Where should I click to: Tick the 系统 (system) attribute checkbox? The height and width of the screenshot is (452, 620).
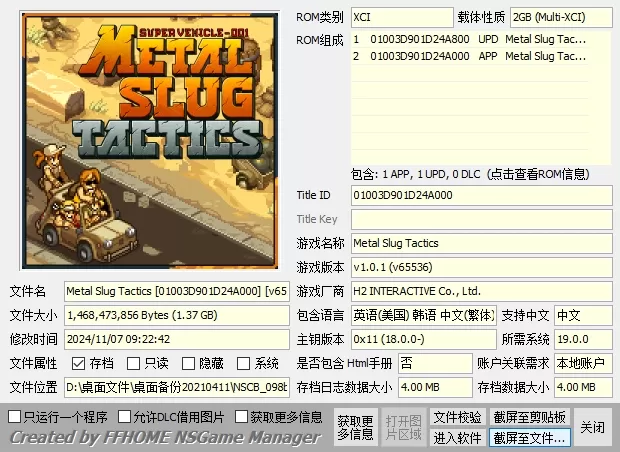(244, 363)
